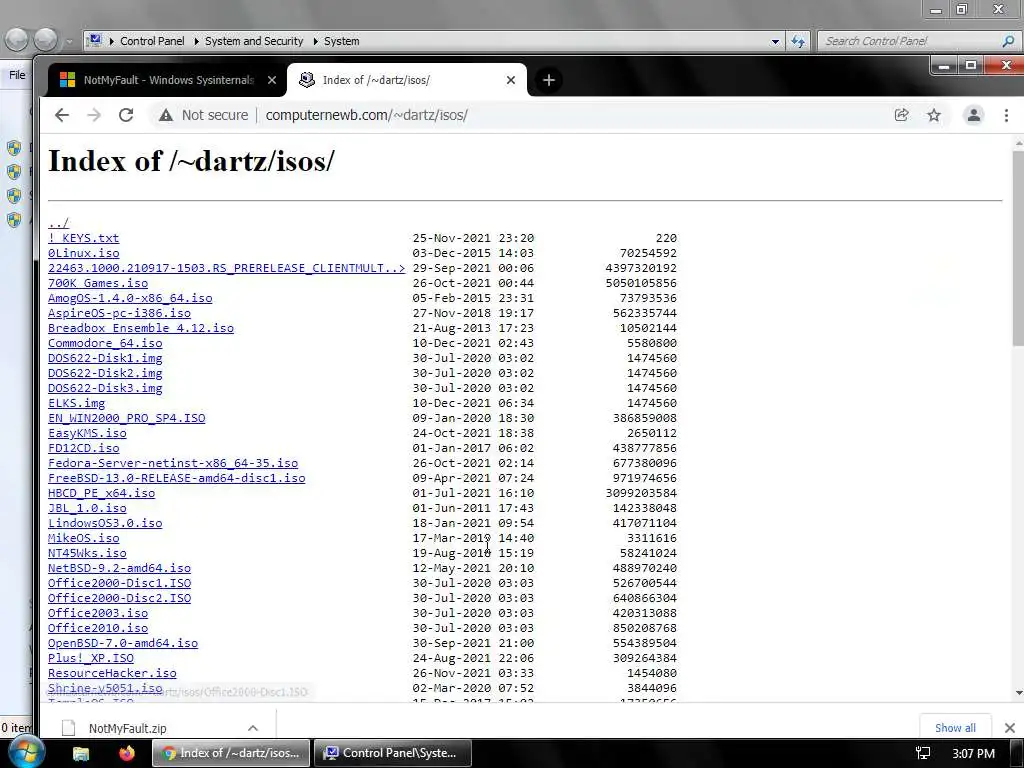Click the FreeBSD-13.0-RELEASE-amd64-disc1.iso link
This screenshot has width=1024, height=768.
176,479
